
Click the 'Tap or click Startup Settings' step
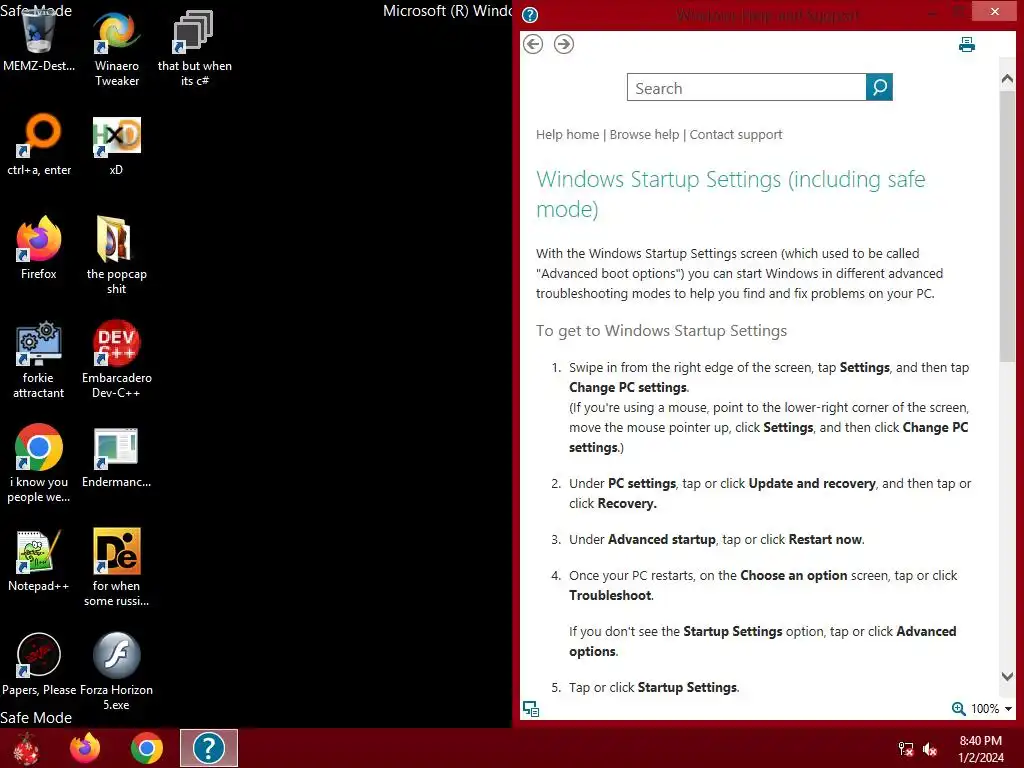[x=654, y=687]
